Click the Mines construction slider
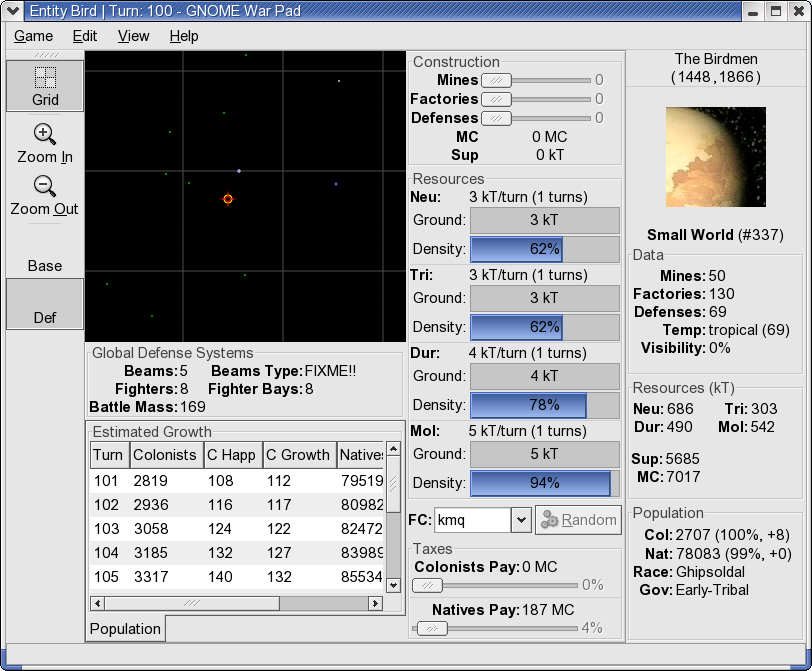 coord(496,80)
